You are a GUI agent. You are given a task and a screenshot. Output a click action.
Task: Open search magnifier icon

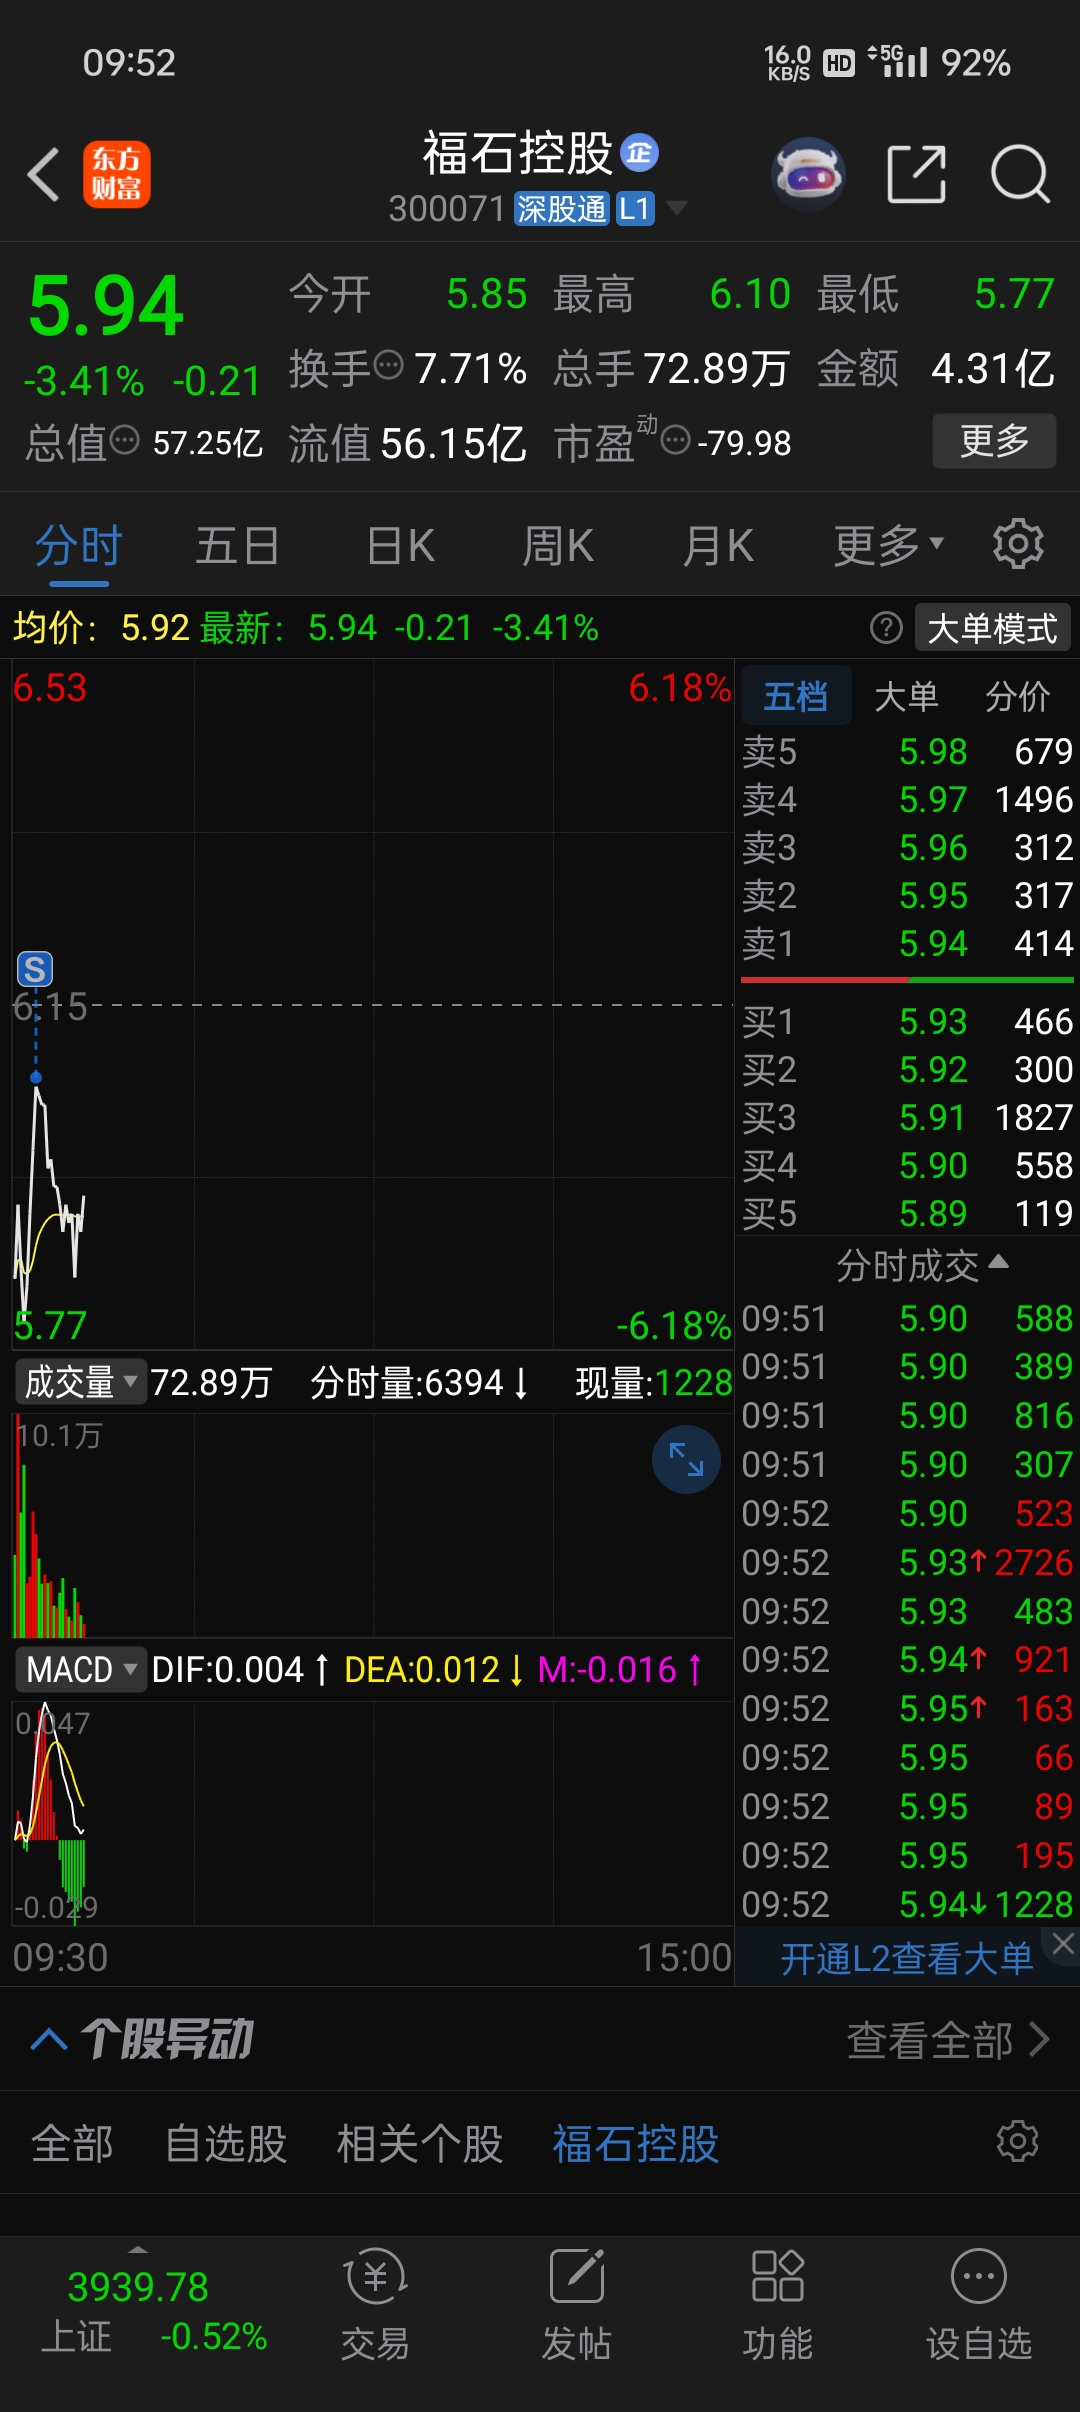(x=1020, y=174)
